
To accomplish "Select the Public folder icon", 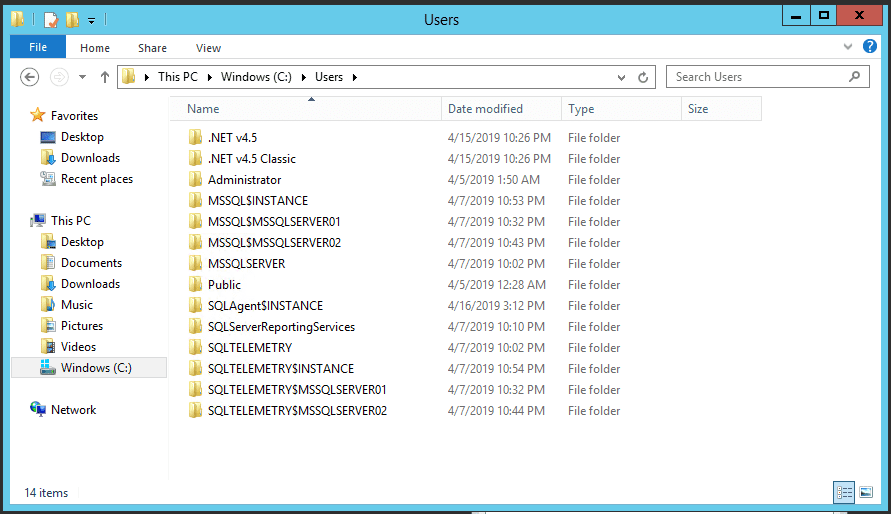I will click(x=196, y=285).
